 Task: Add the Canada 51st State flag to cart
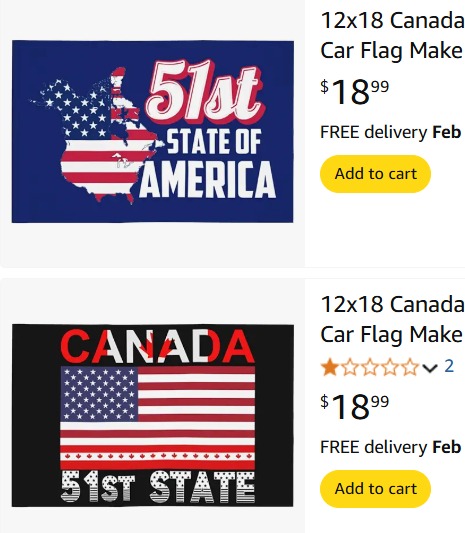tap(375, 489)
